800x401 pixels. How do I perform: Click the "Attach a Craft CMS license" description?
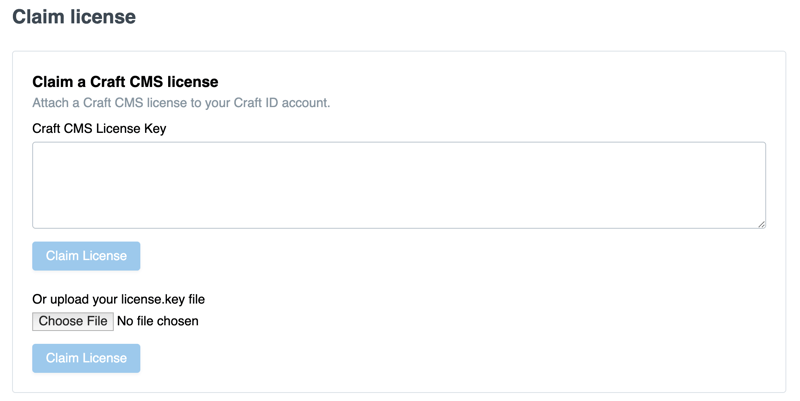coord(181,103)
